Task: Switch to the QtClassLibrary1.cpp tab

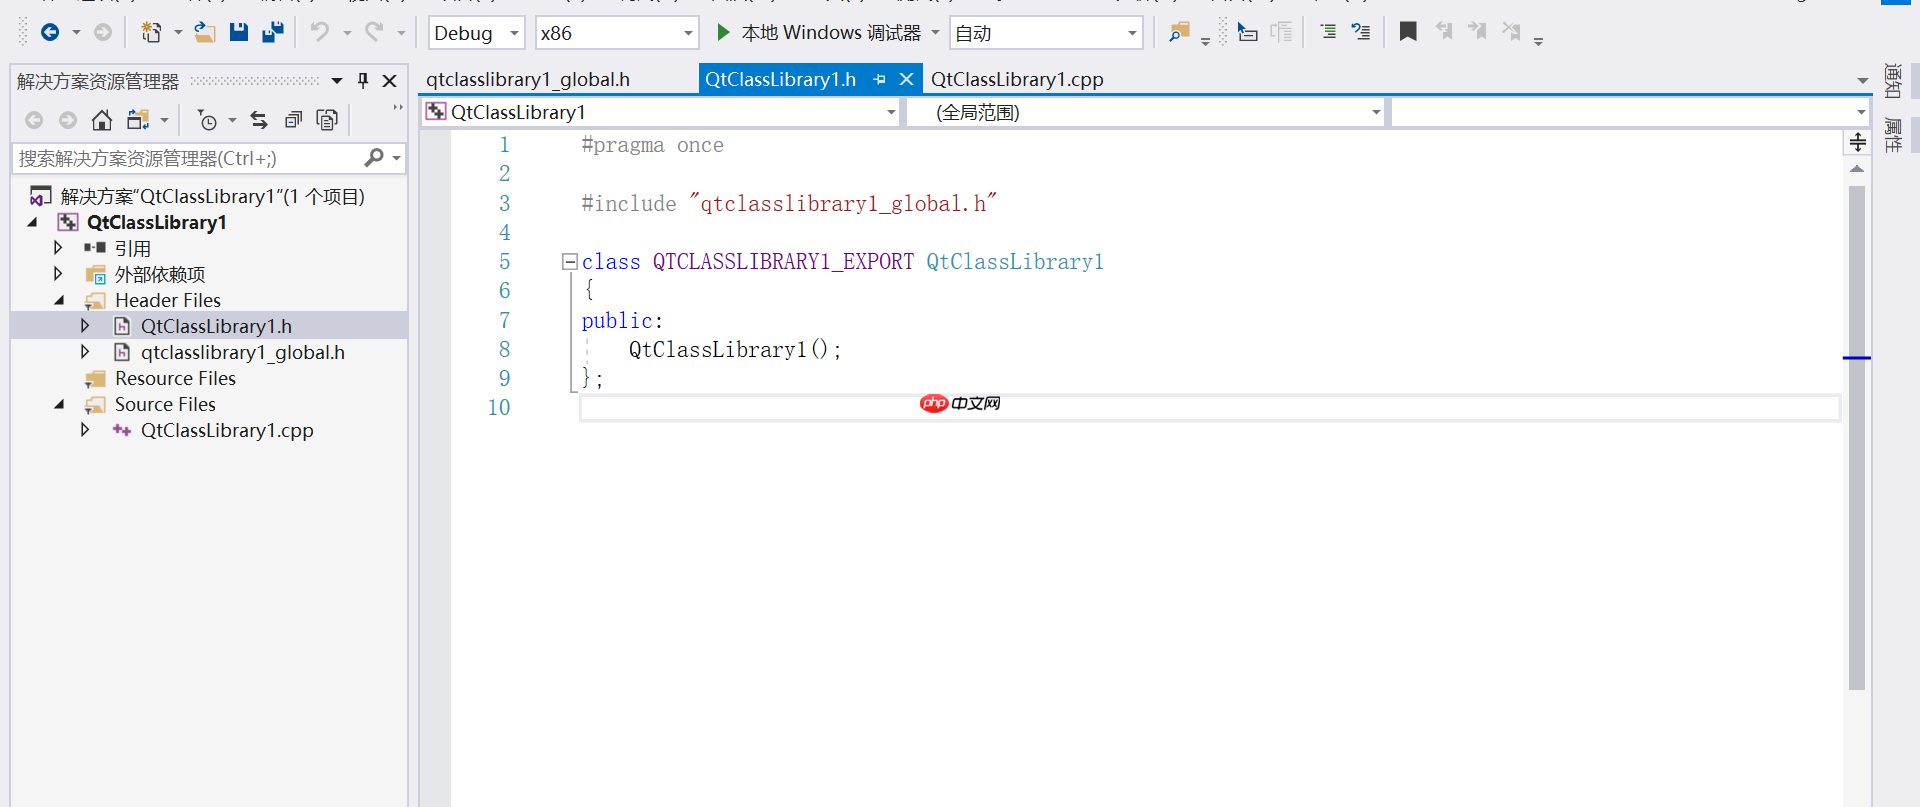Action: click(1017, 80)
